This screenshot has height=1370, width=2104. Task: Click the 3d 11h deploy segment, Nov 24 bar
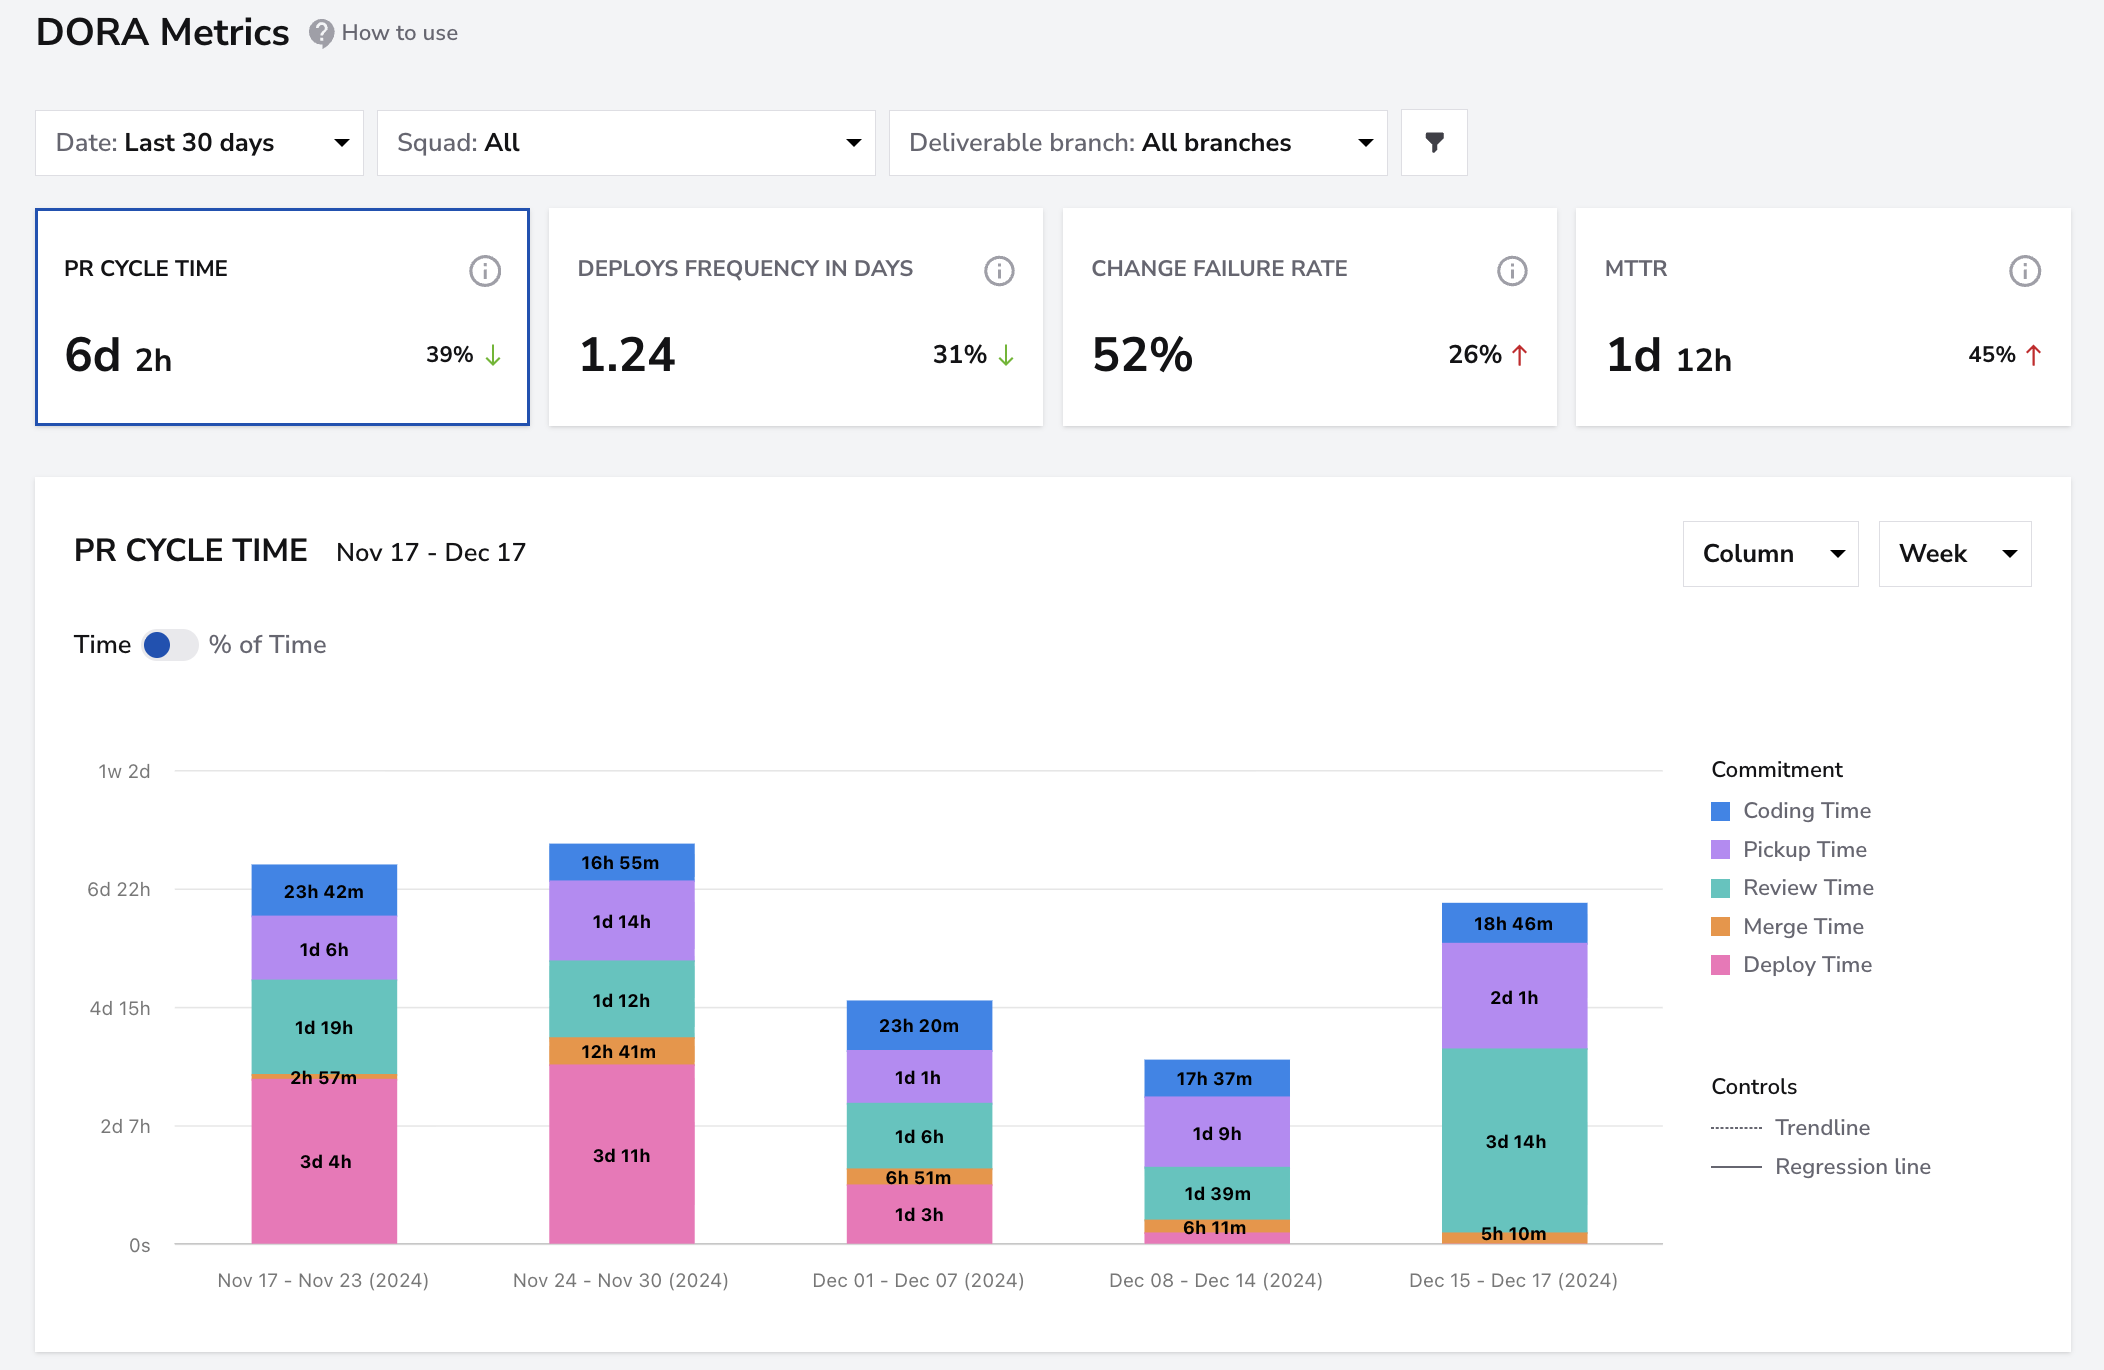(x=621, y=1155)
